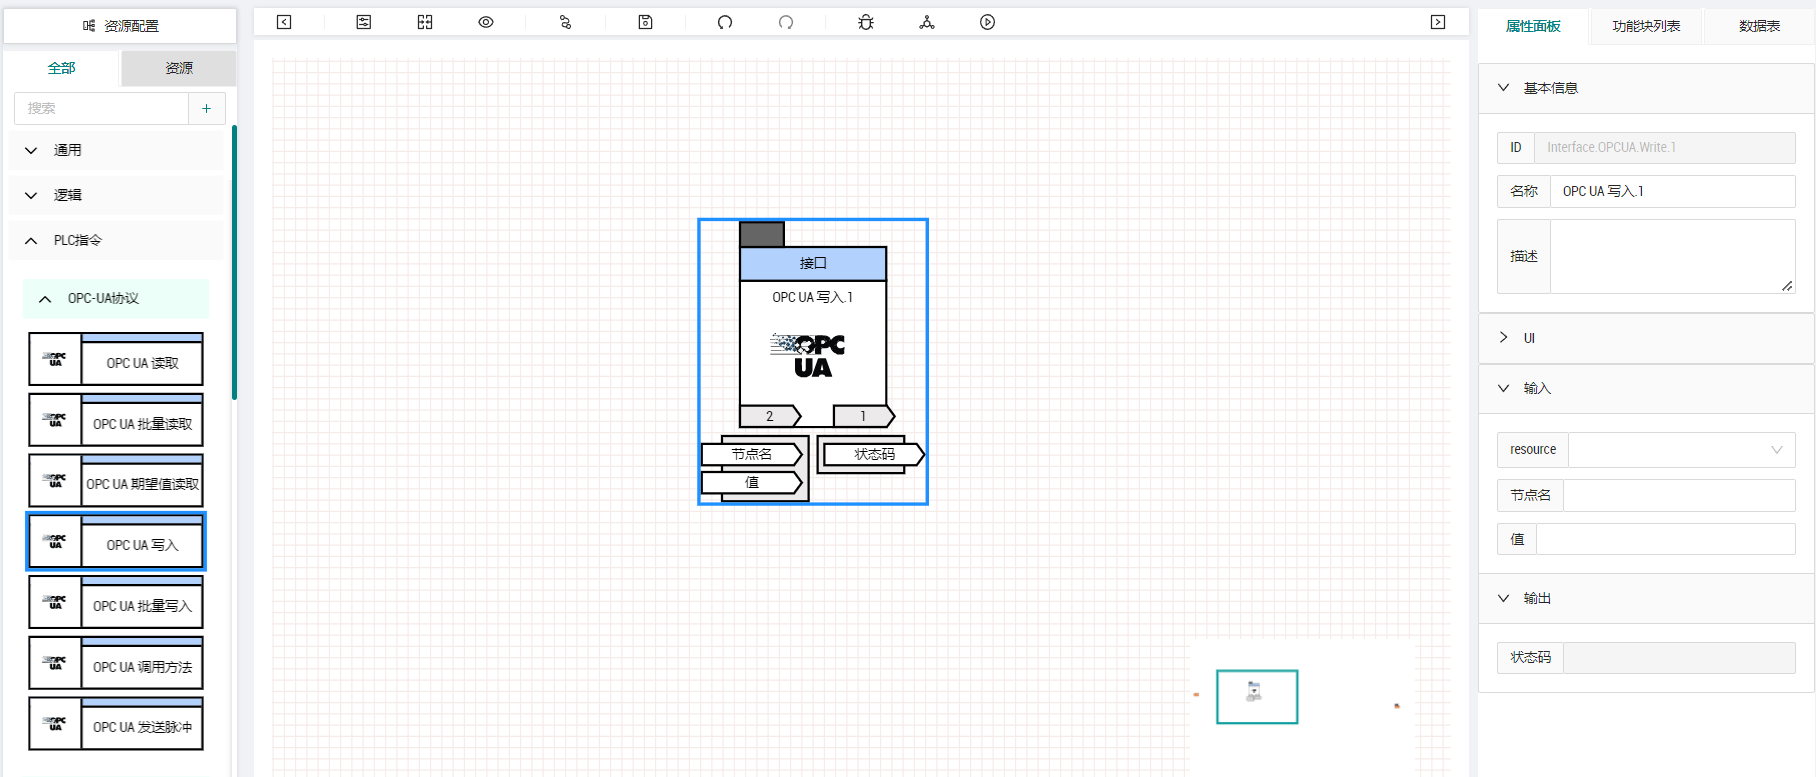Click the 接口 header on the canvas block
The height and width of the screenshot is (777, 1816).
click(x=813, y=263)
